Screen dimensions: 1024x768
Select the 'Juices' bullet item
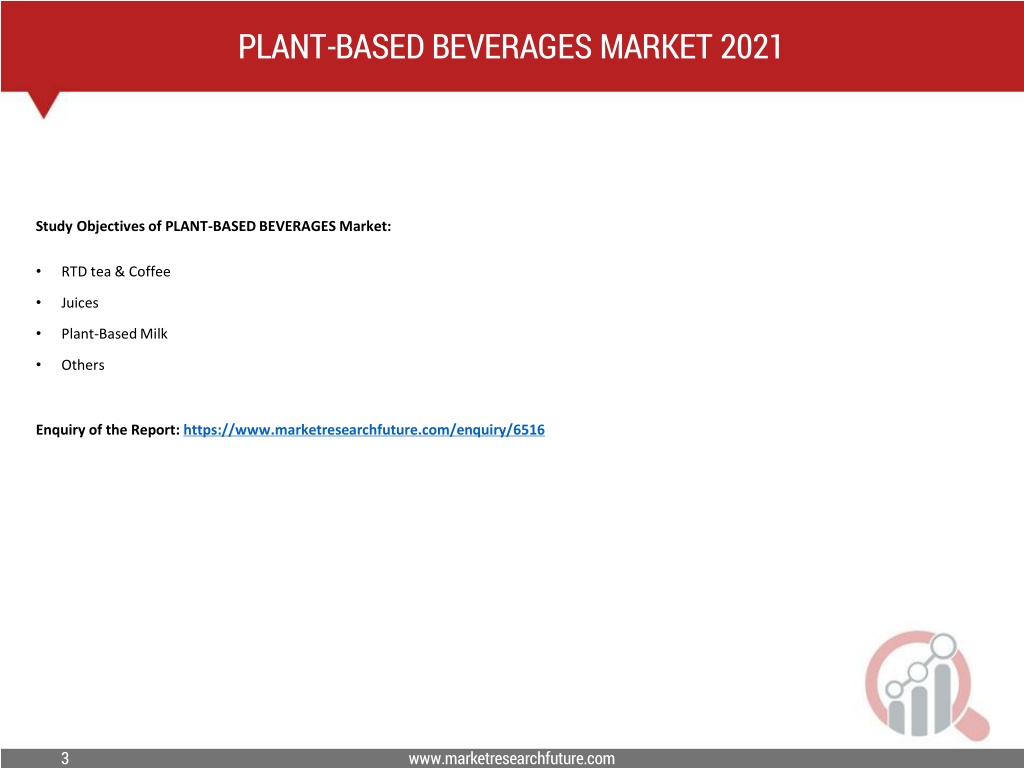80,303
